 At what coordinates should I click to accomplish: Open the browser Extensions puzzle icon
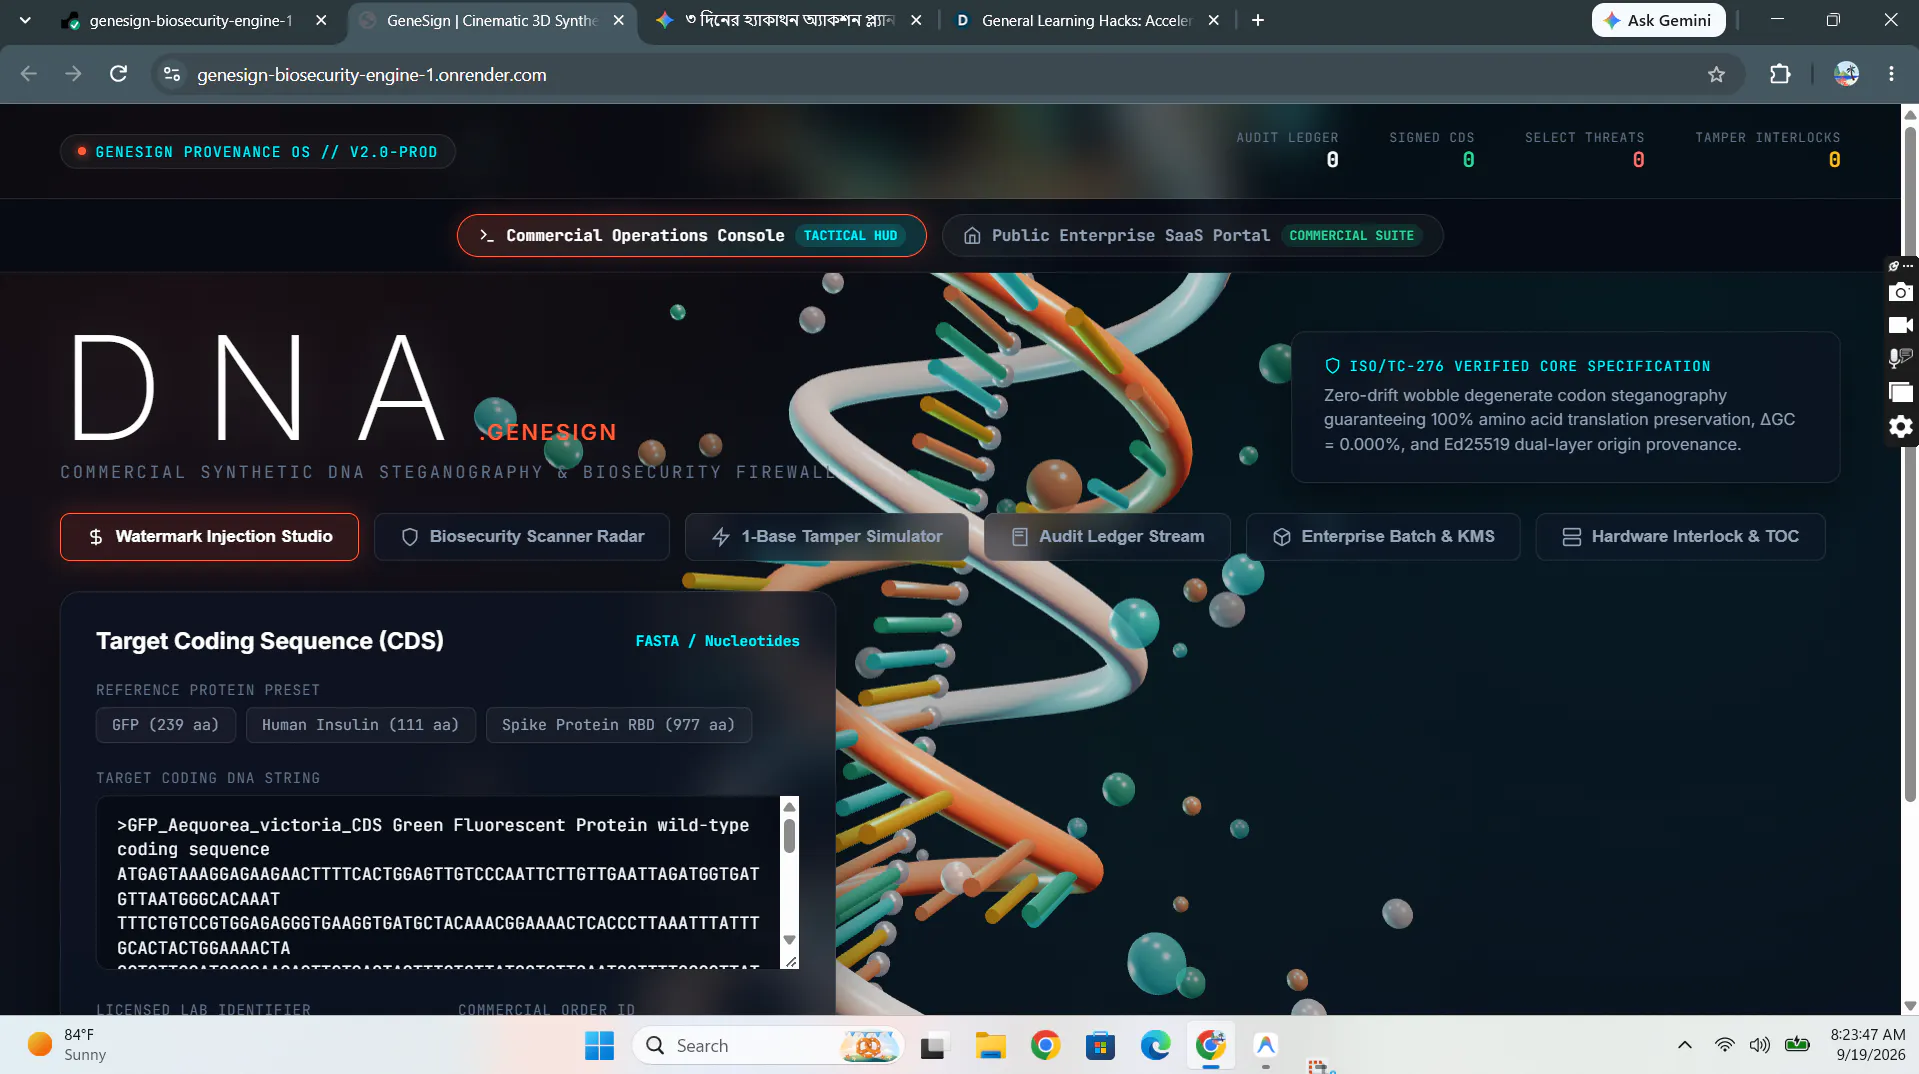click(1780, 74)
